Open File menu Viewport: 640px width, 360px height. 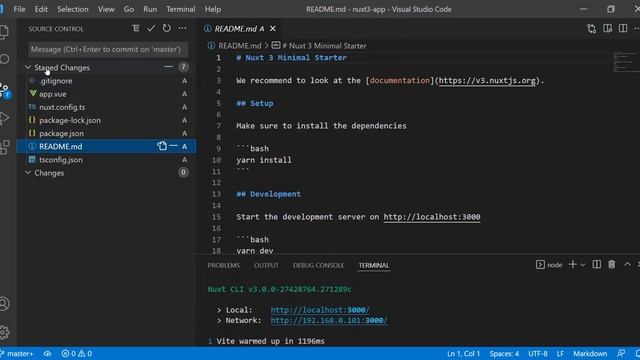point(19,9)
